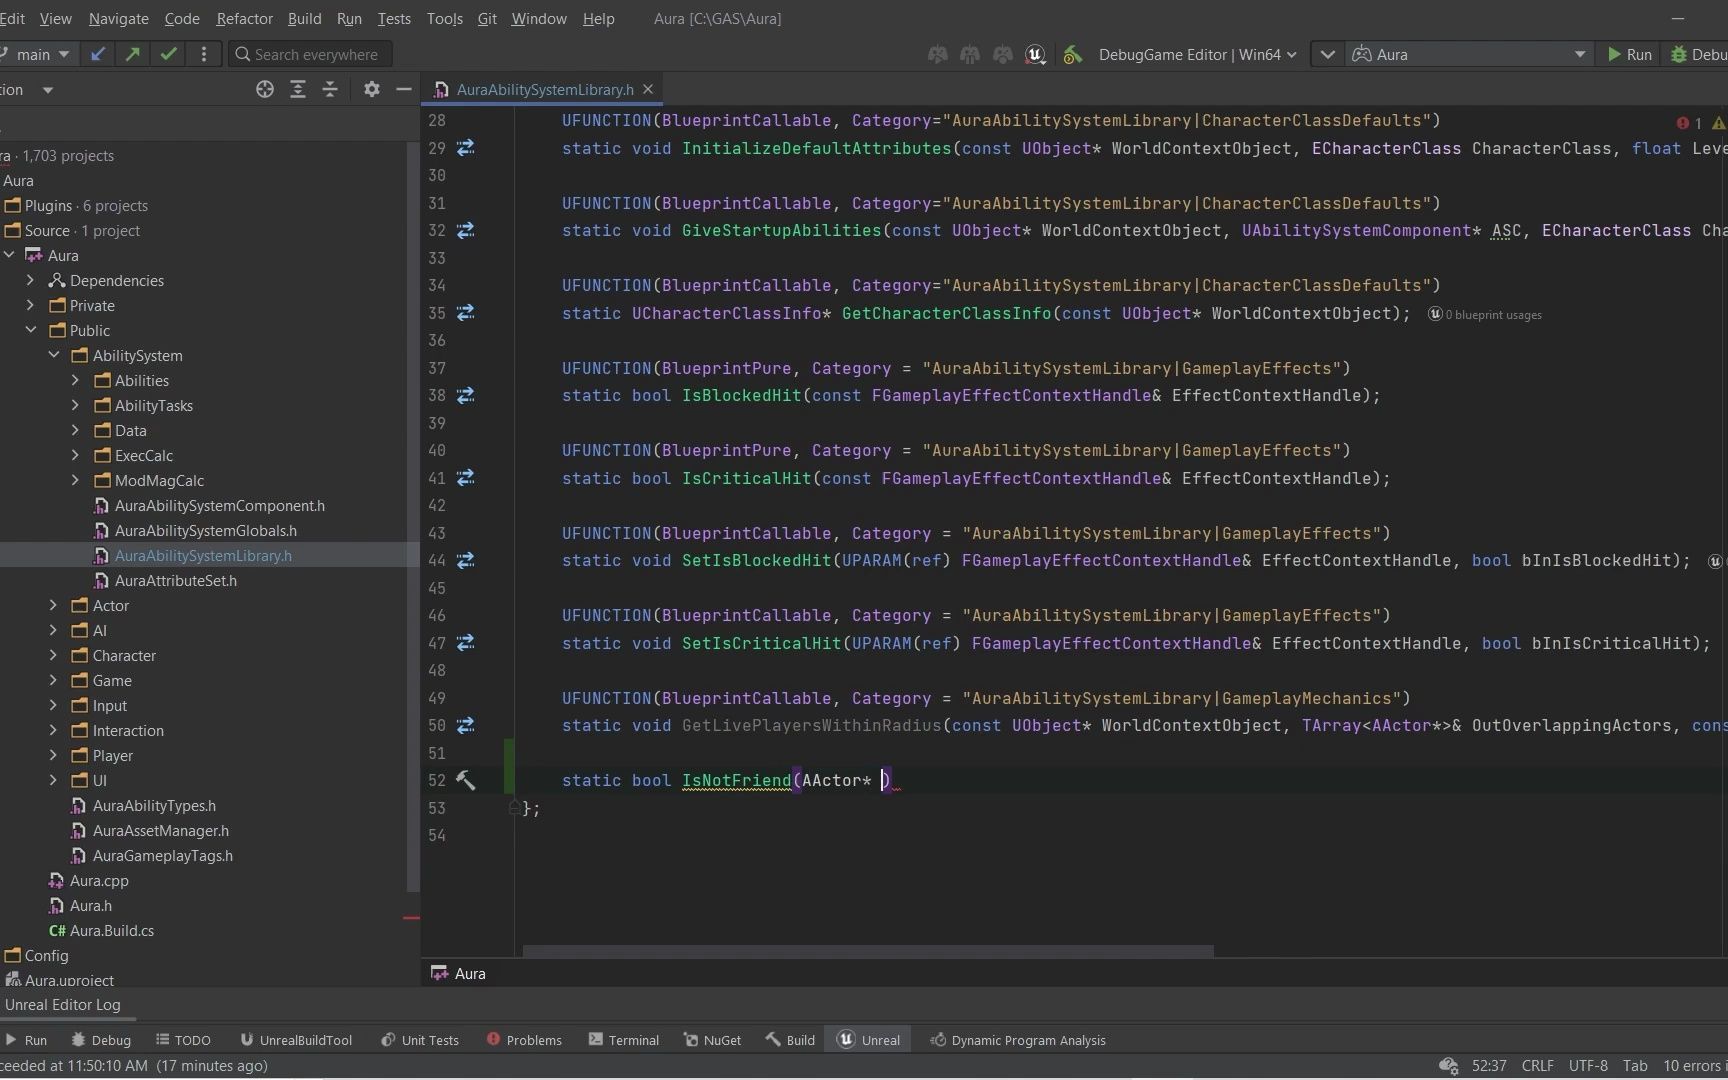The image size is (1728, 1080).
Task: Open the Git menu
Action: click(487, 19)
